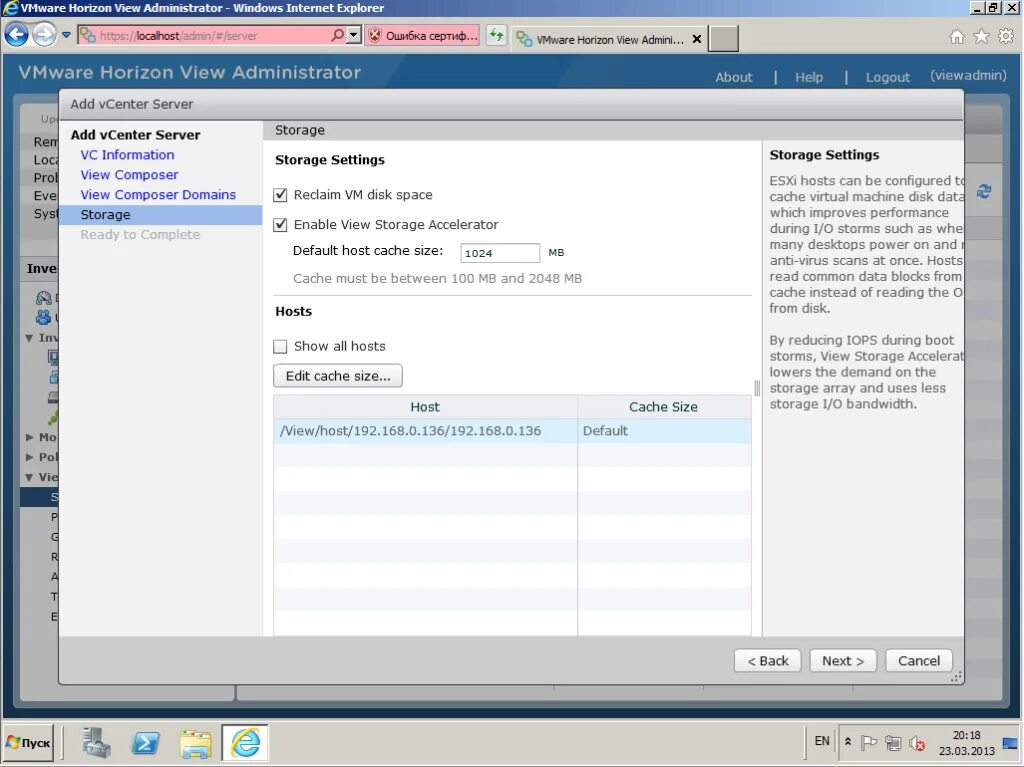Screen dimensions: 1024x767
Task: Launch PowerShell from the taskbar
Action: (x=146, y=743)
